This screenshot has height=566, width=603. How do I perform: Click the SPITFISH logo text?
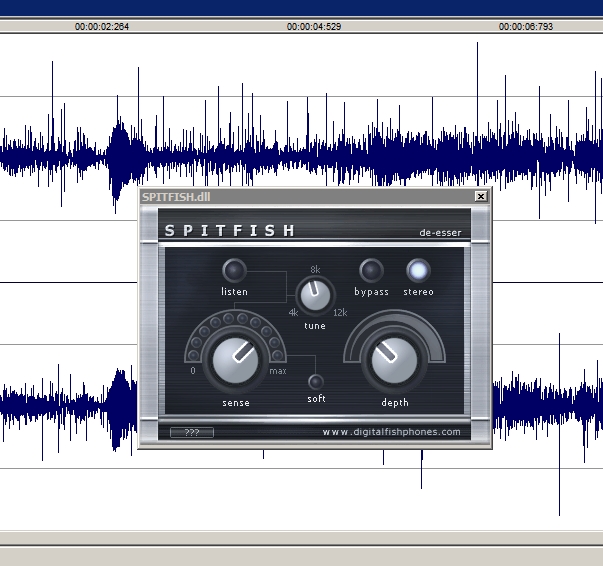coord(230,231)
